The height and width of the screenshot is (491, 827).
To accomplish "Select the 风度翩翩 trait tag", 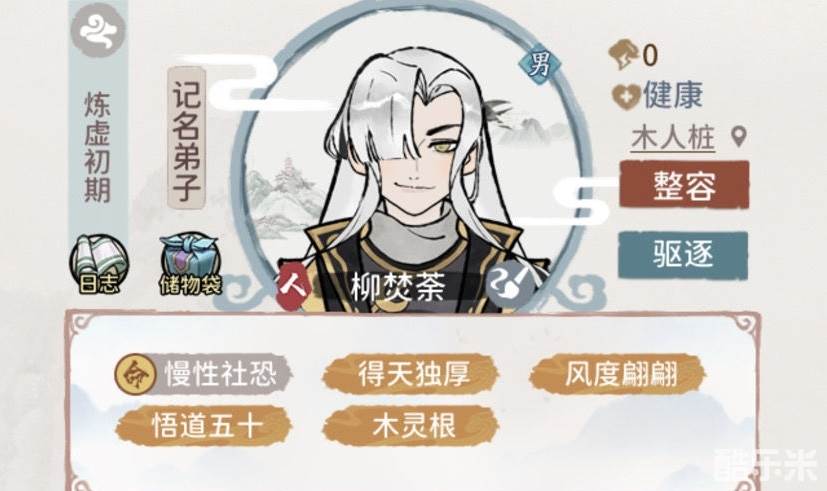I will (x=618, y=374).
